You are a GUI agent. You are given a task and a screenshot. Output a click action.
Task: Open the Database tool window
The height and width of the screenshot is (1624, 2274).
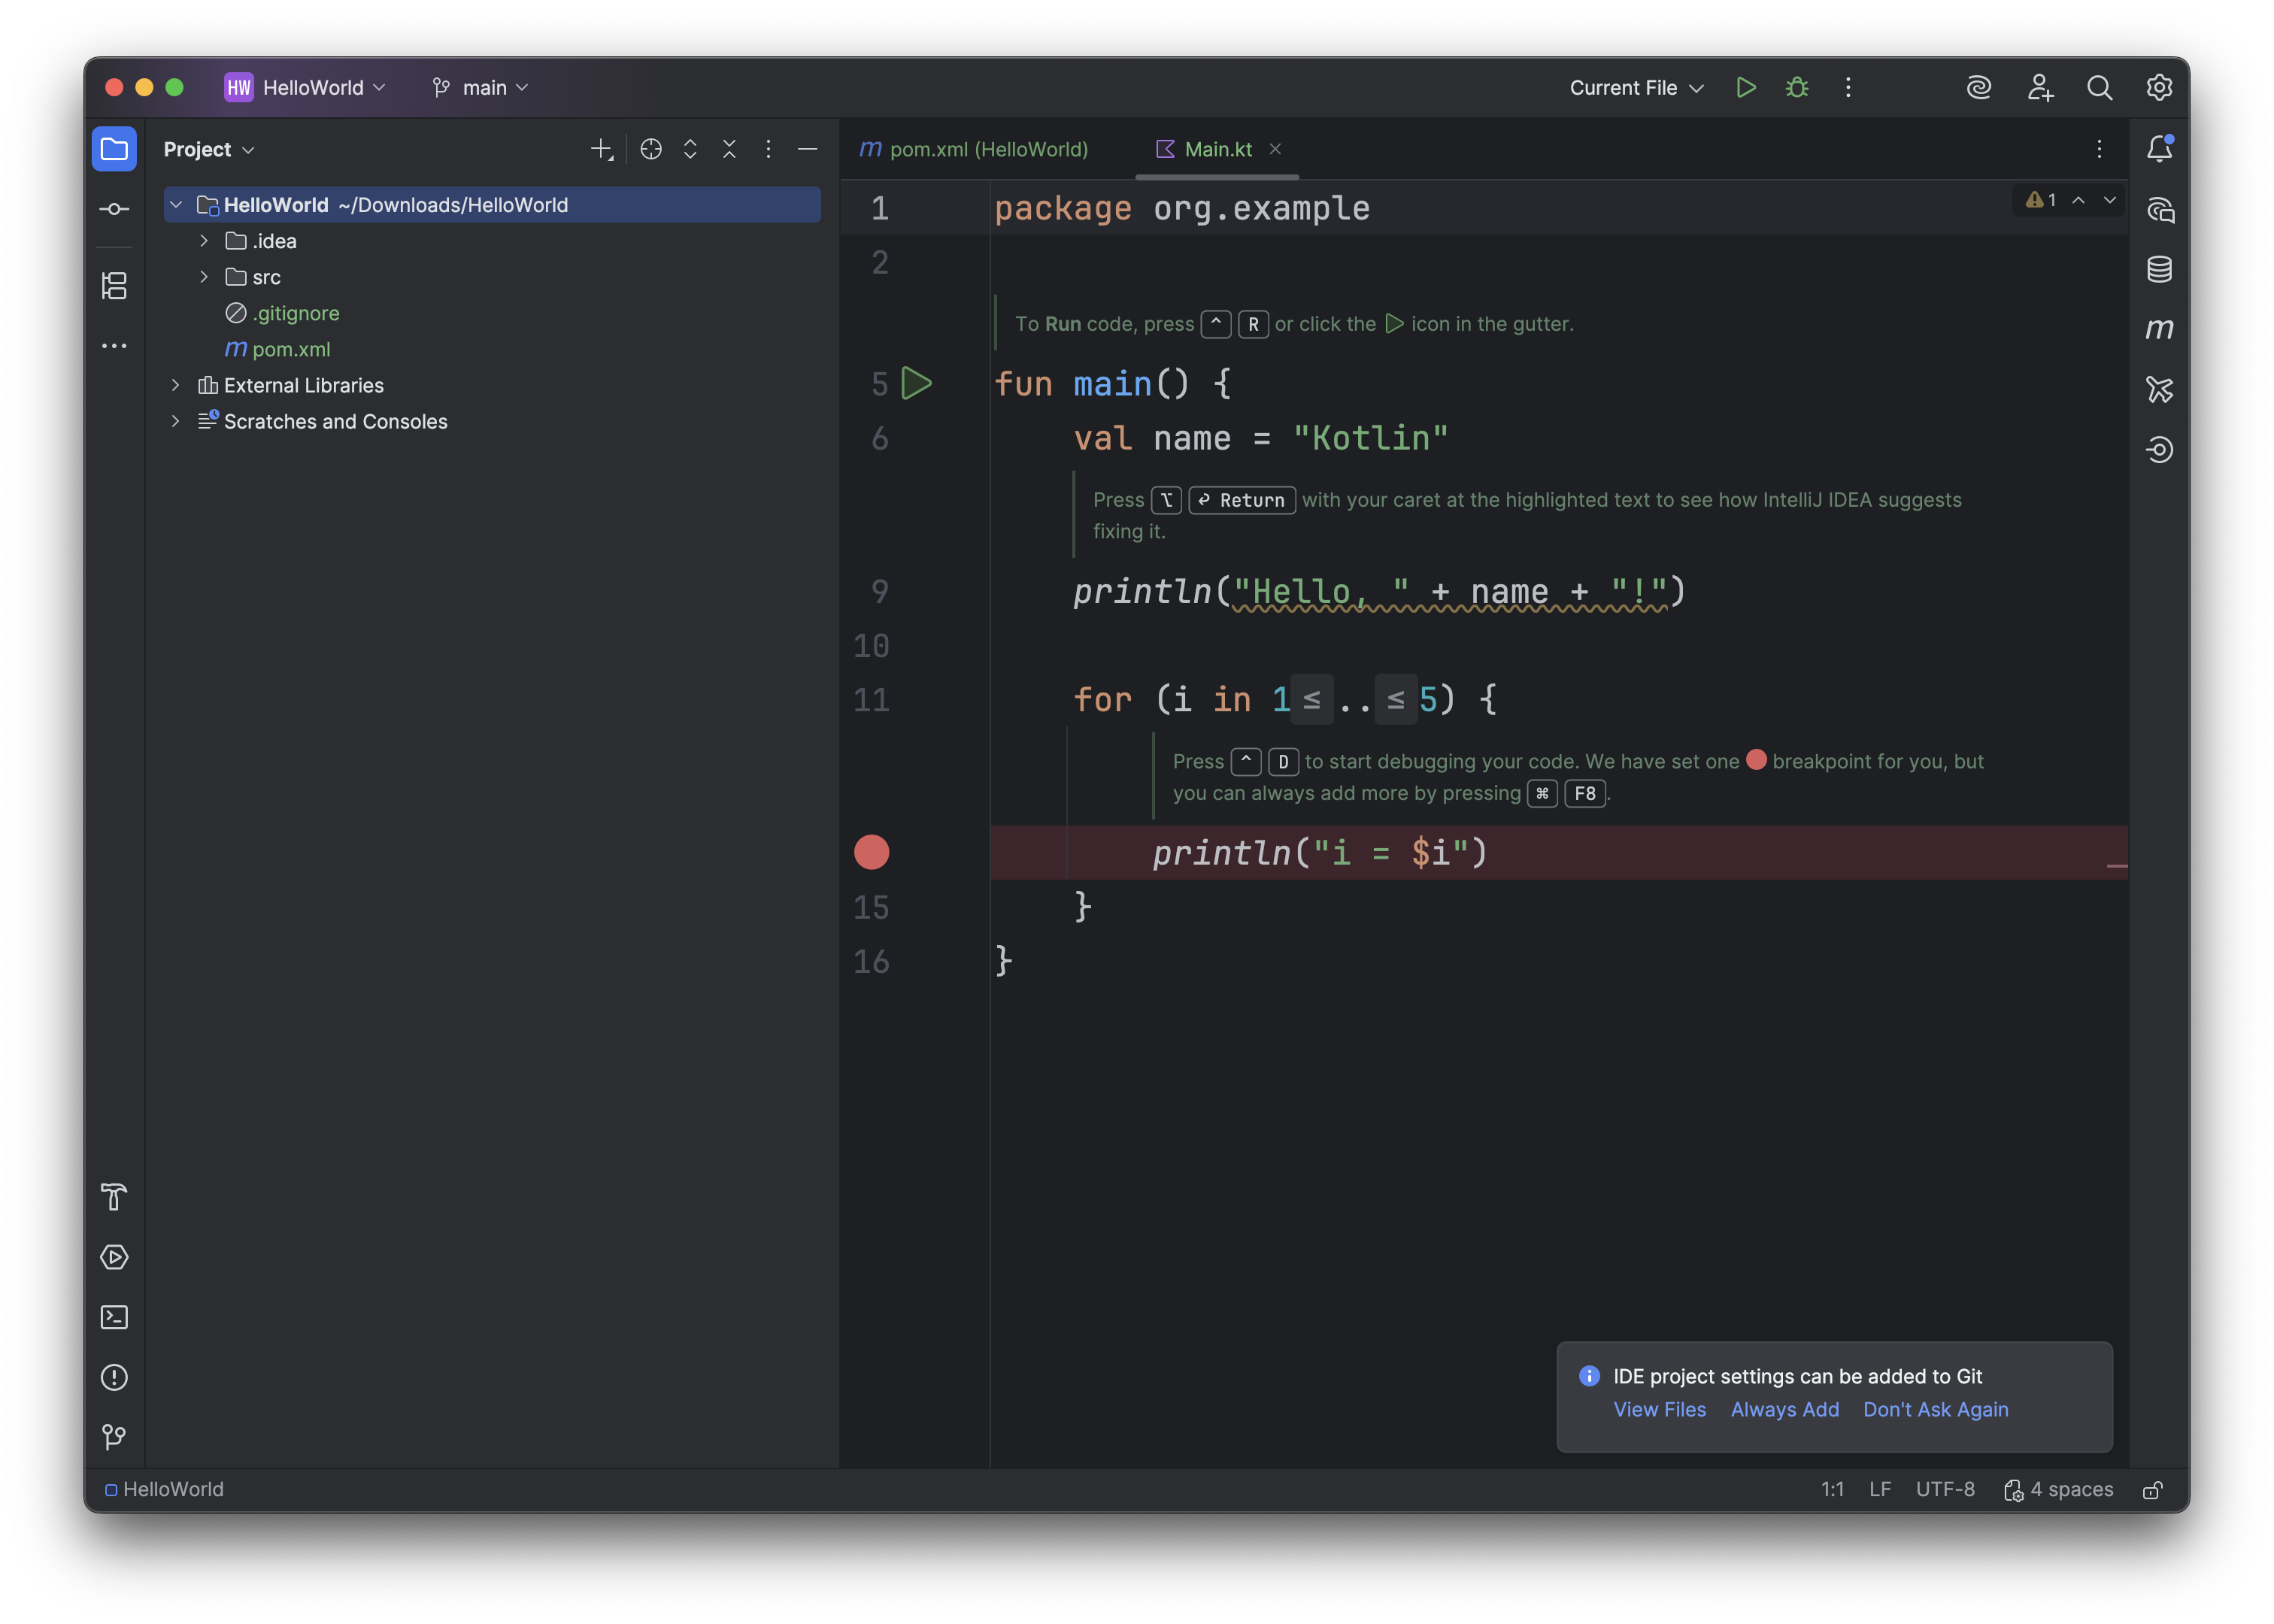[x=2159, y=269]
